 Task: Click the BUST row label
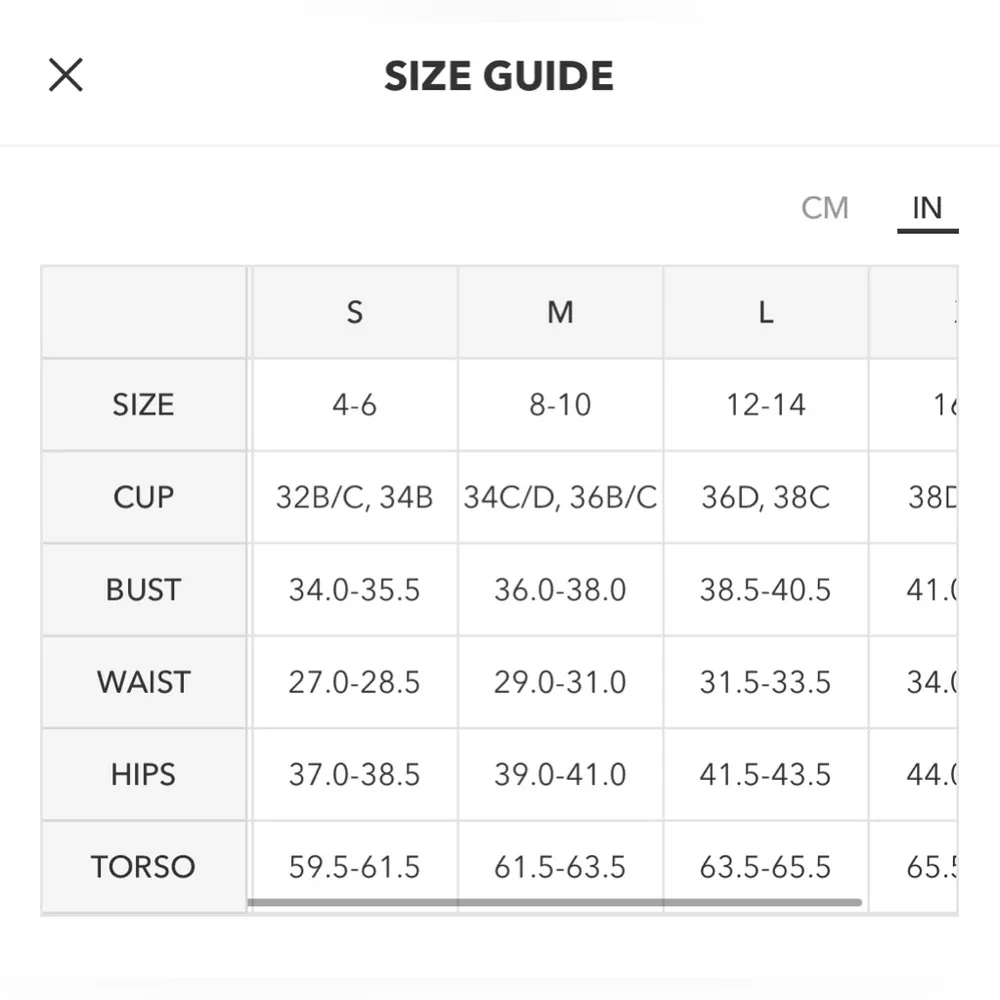point(143,590)
